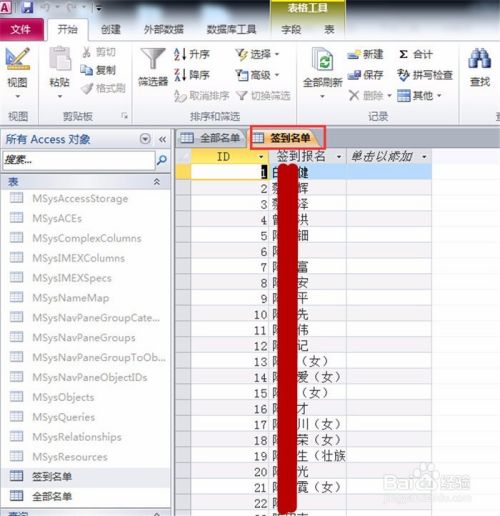Open the 字段 table tools tab
This screenshot has width=500, height=516.
point(291,30)
